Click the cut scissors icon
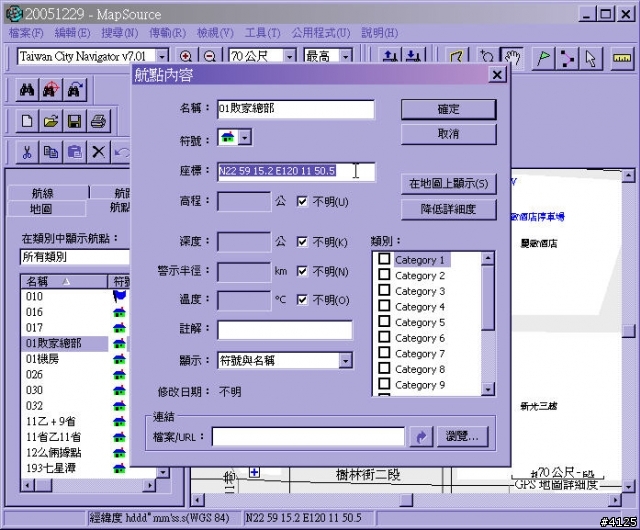Image resolution: width=640 pixels, height=530 pixels. pyautogui.click(x=27, y=152)
